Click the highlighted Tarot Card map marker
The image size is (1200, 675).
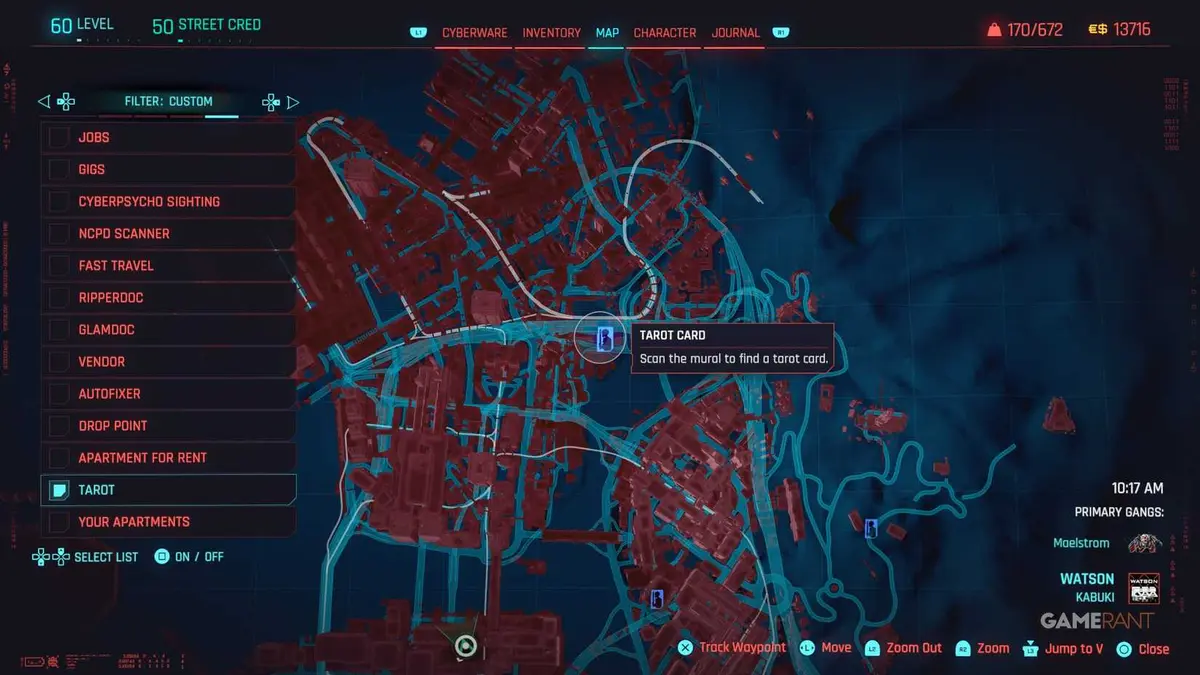[604, 340]
